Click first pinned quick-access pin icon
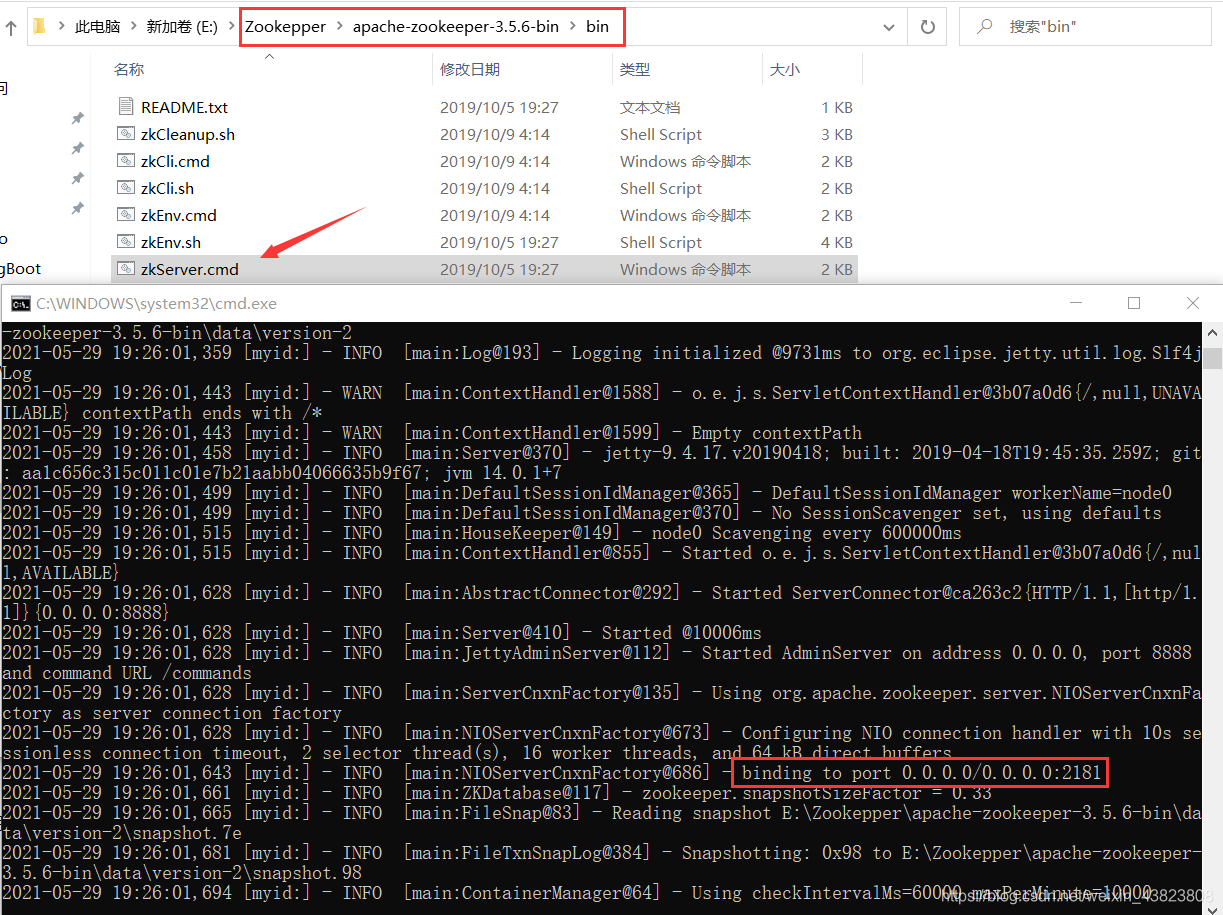Screen dimensions: 1223x915 (x=77, y=118)
